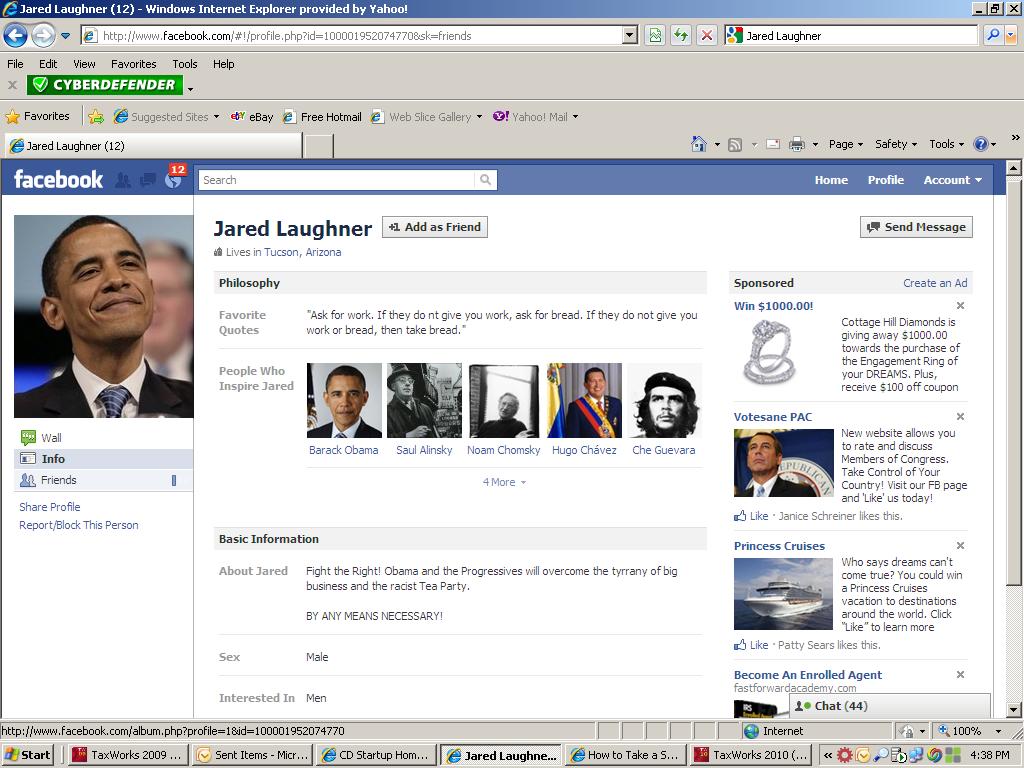This screenshot has height=768, width=1024.
Task: Open a new browser tab
Action: (319, 146)
